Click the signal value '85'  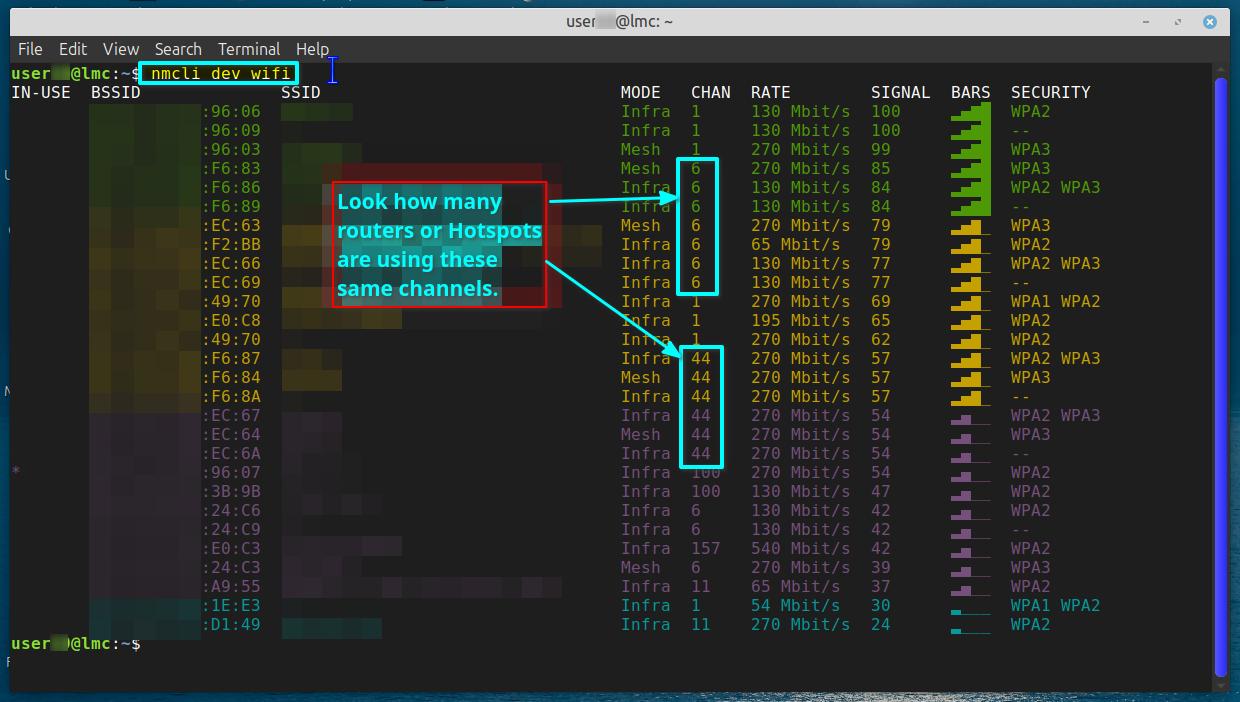click(x=881, y=168)
